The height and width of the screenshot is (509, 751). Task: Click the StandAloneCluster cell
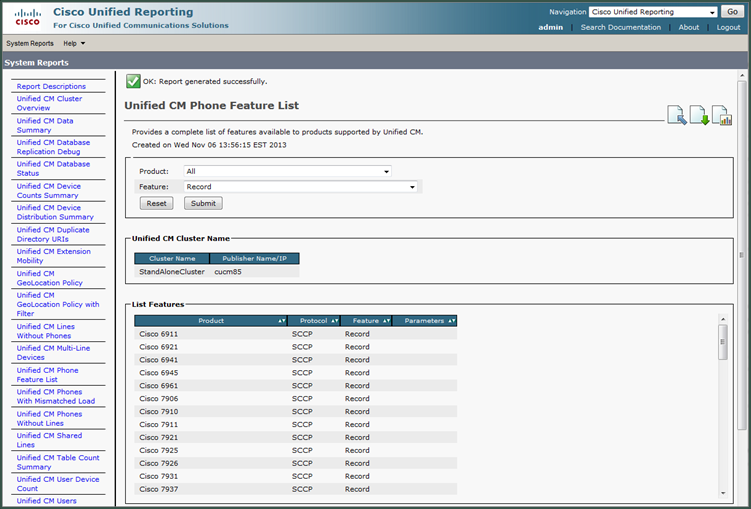point(172,271)
